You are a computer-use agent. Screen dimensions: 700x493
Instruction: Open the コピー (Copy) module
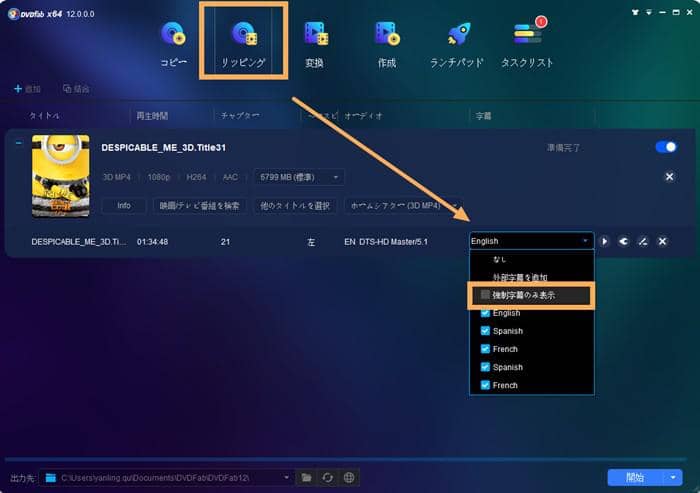coord(174,44)
